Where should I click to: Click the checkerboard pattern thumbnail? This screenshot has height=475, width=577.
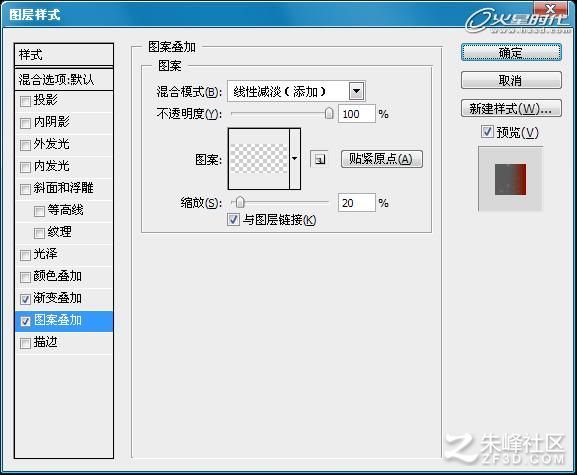pos(259,159)
